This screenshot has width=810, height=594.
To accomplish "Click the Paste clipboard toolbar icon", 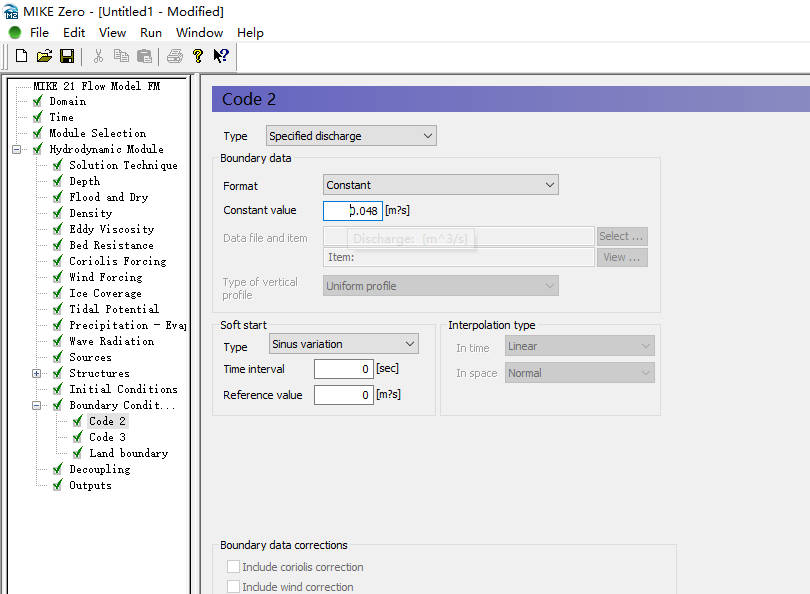I will [145, 56].
